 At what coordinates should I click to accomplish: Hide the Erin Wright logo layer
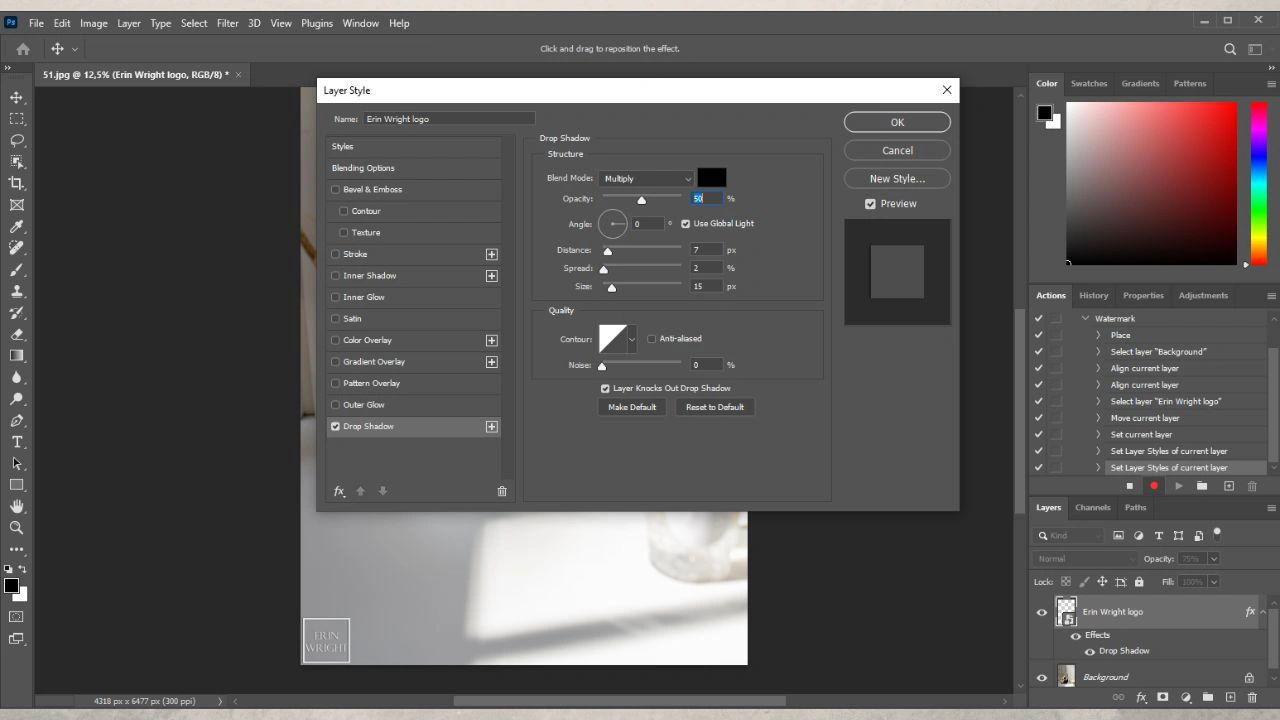click(x=1042, y=612)
